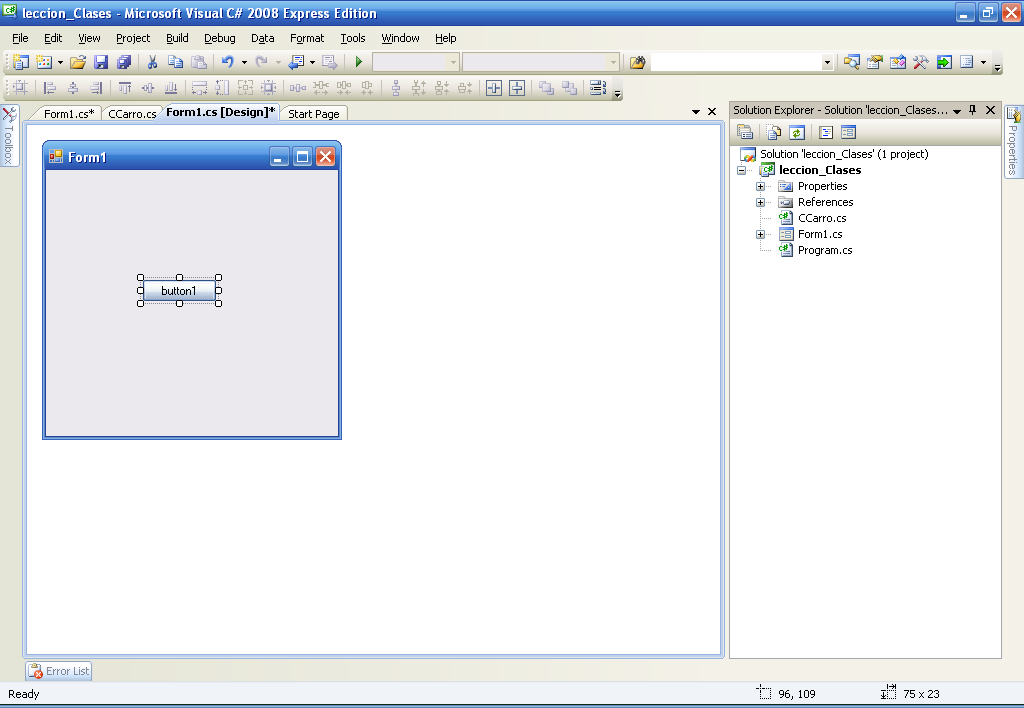
Task: Click the Copy toolbar icon
Action: pos(175,62)
